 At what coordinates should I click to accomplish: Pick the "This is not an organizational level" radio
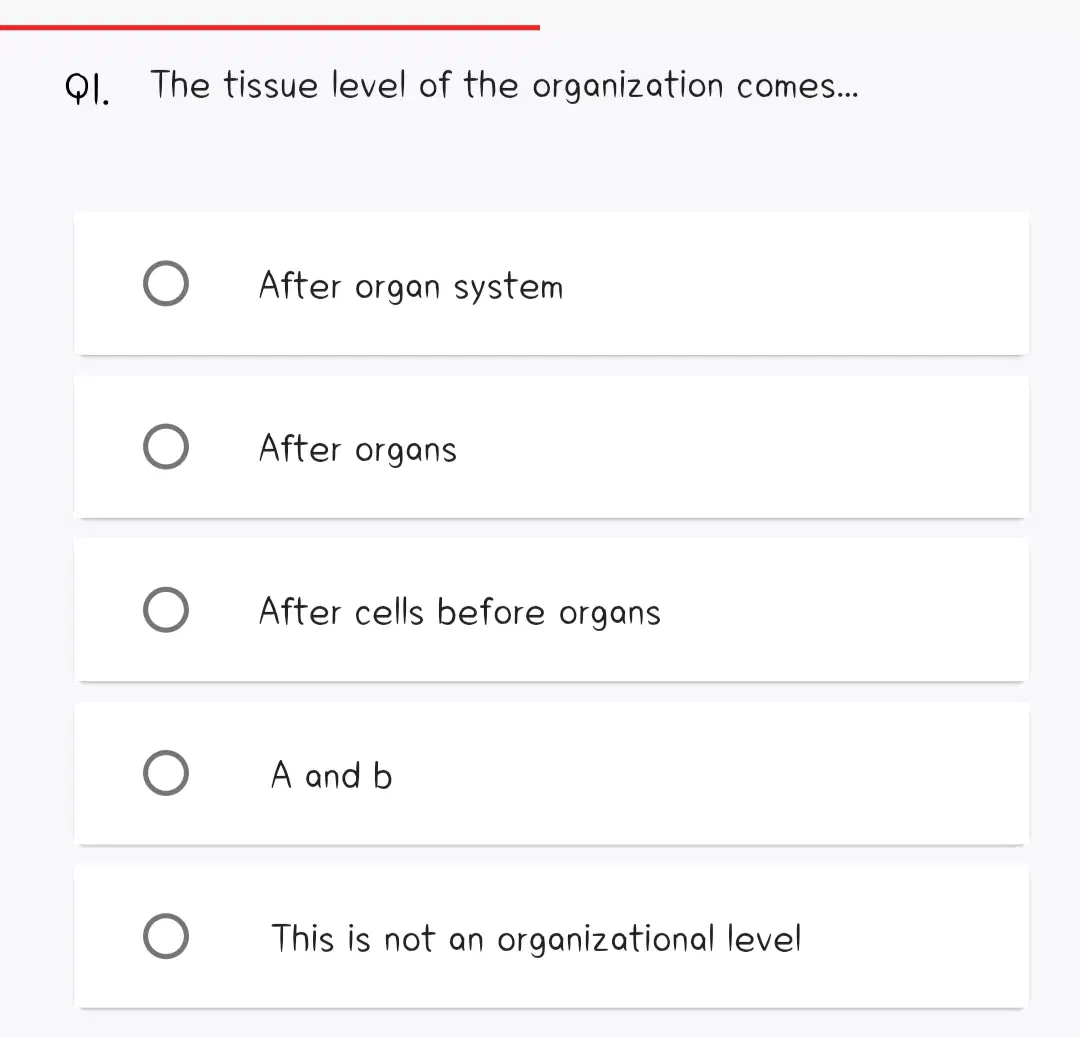[166, 936]
